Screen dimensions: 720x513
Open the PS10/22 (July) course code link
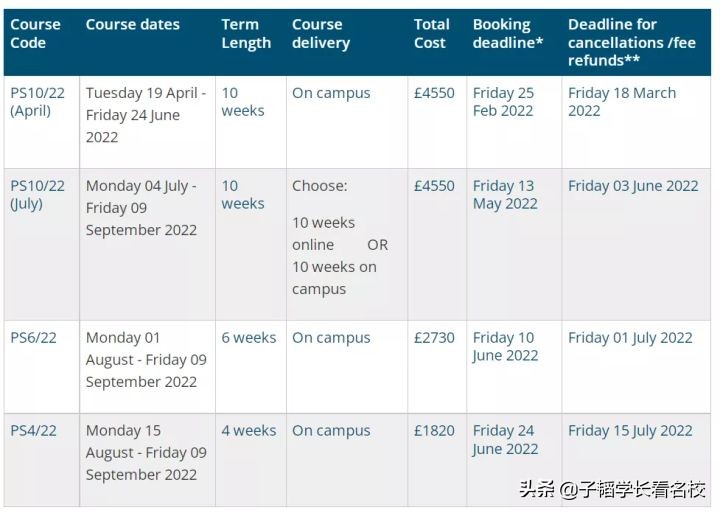[x=37, y=194]
